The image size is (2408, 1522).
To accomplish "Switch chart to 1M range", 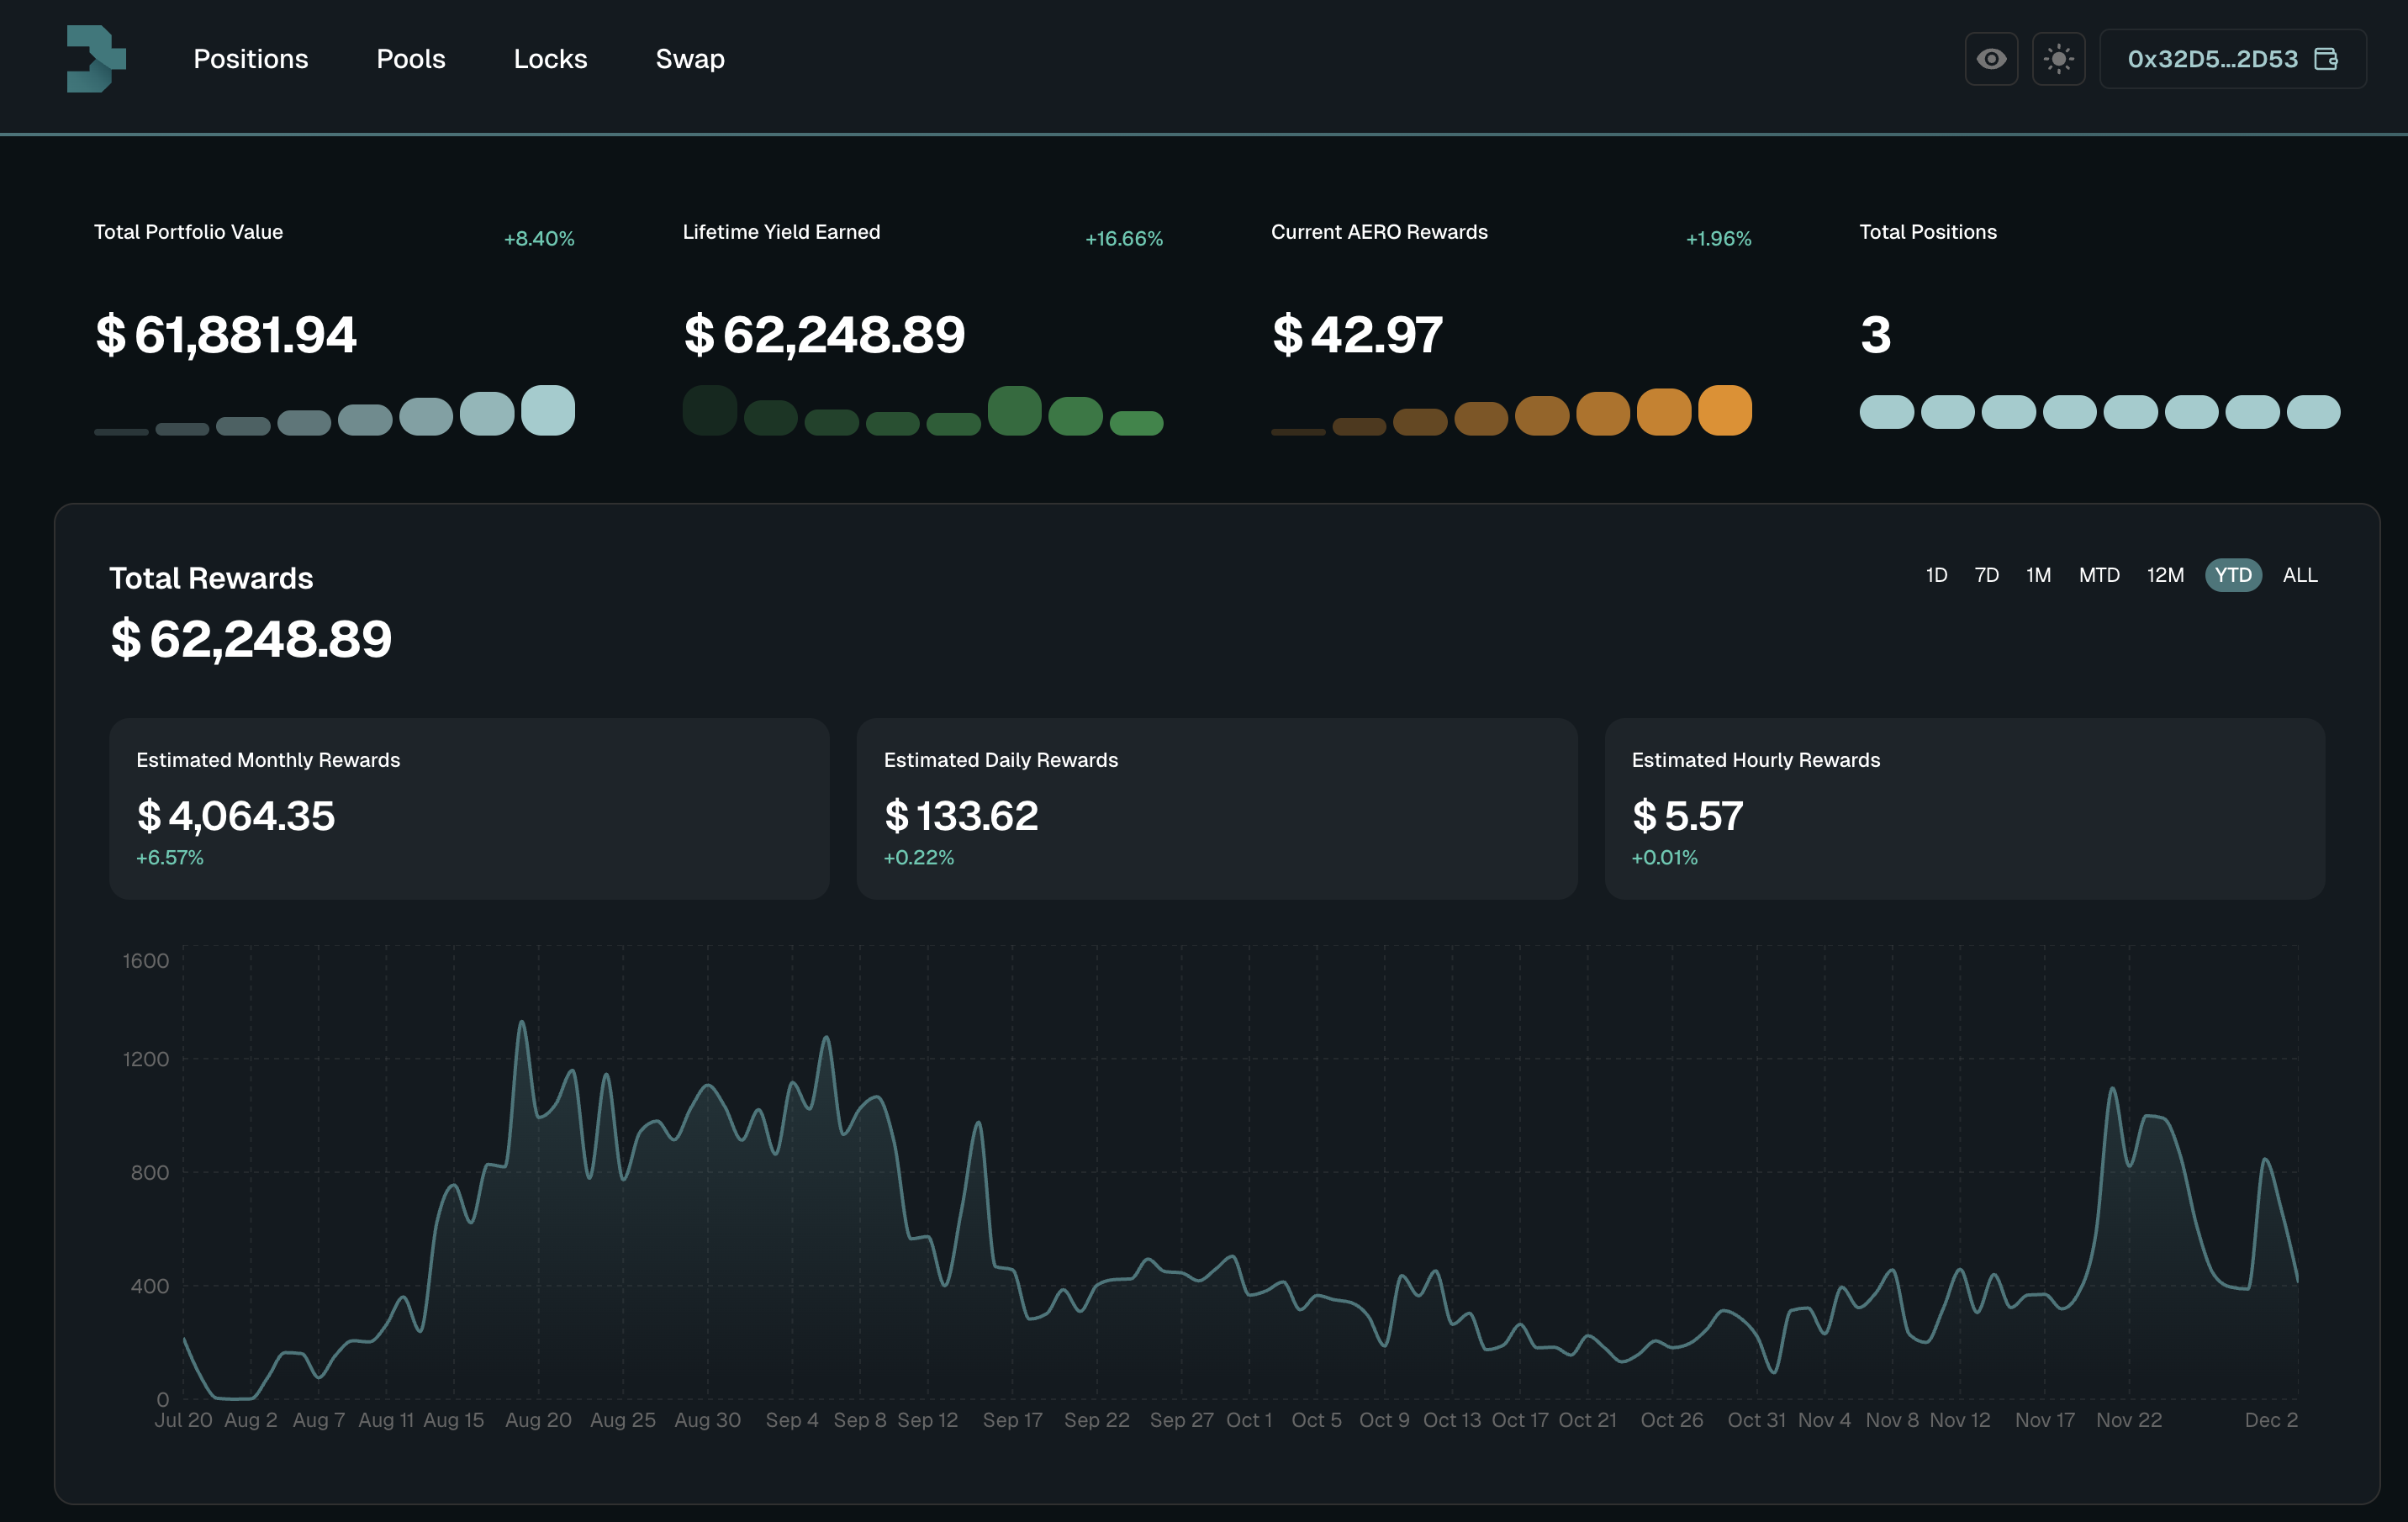I will pyautogui.click(x=2038, y=575).
